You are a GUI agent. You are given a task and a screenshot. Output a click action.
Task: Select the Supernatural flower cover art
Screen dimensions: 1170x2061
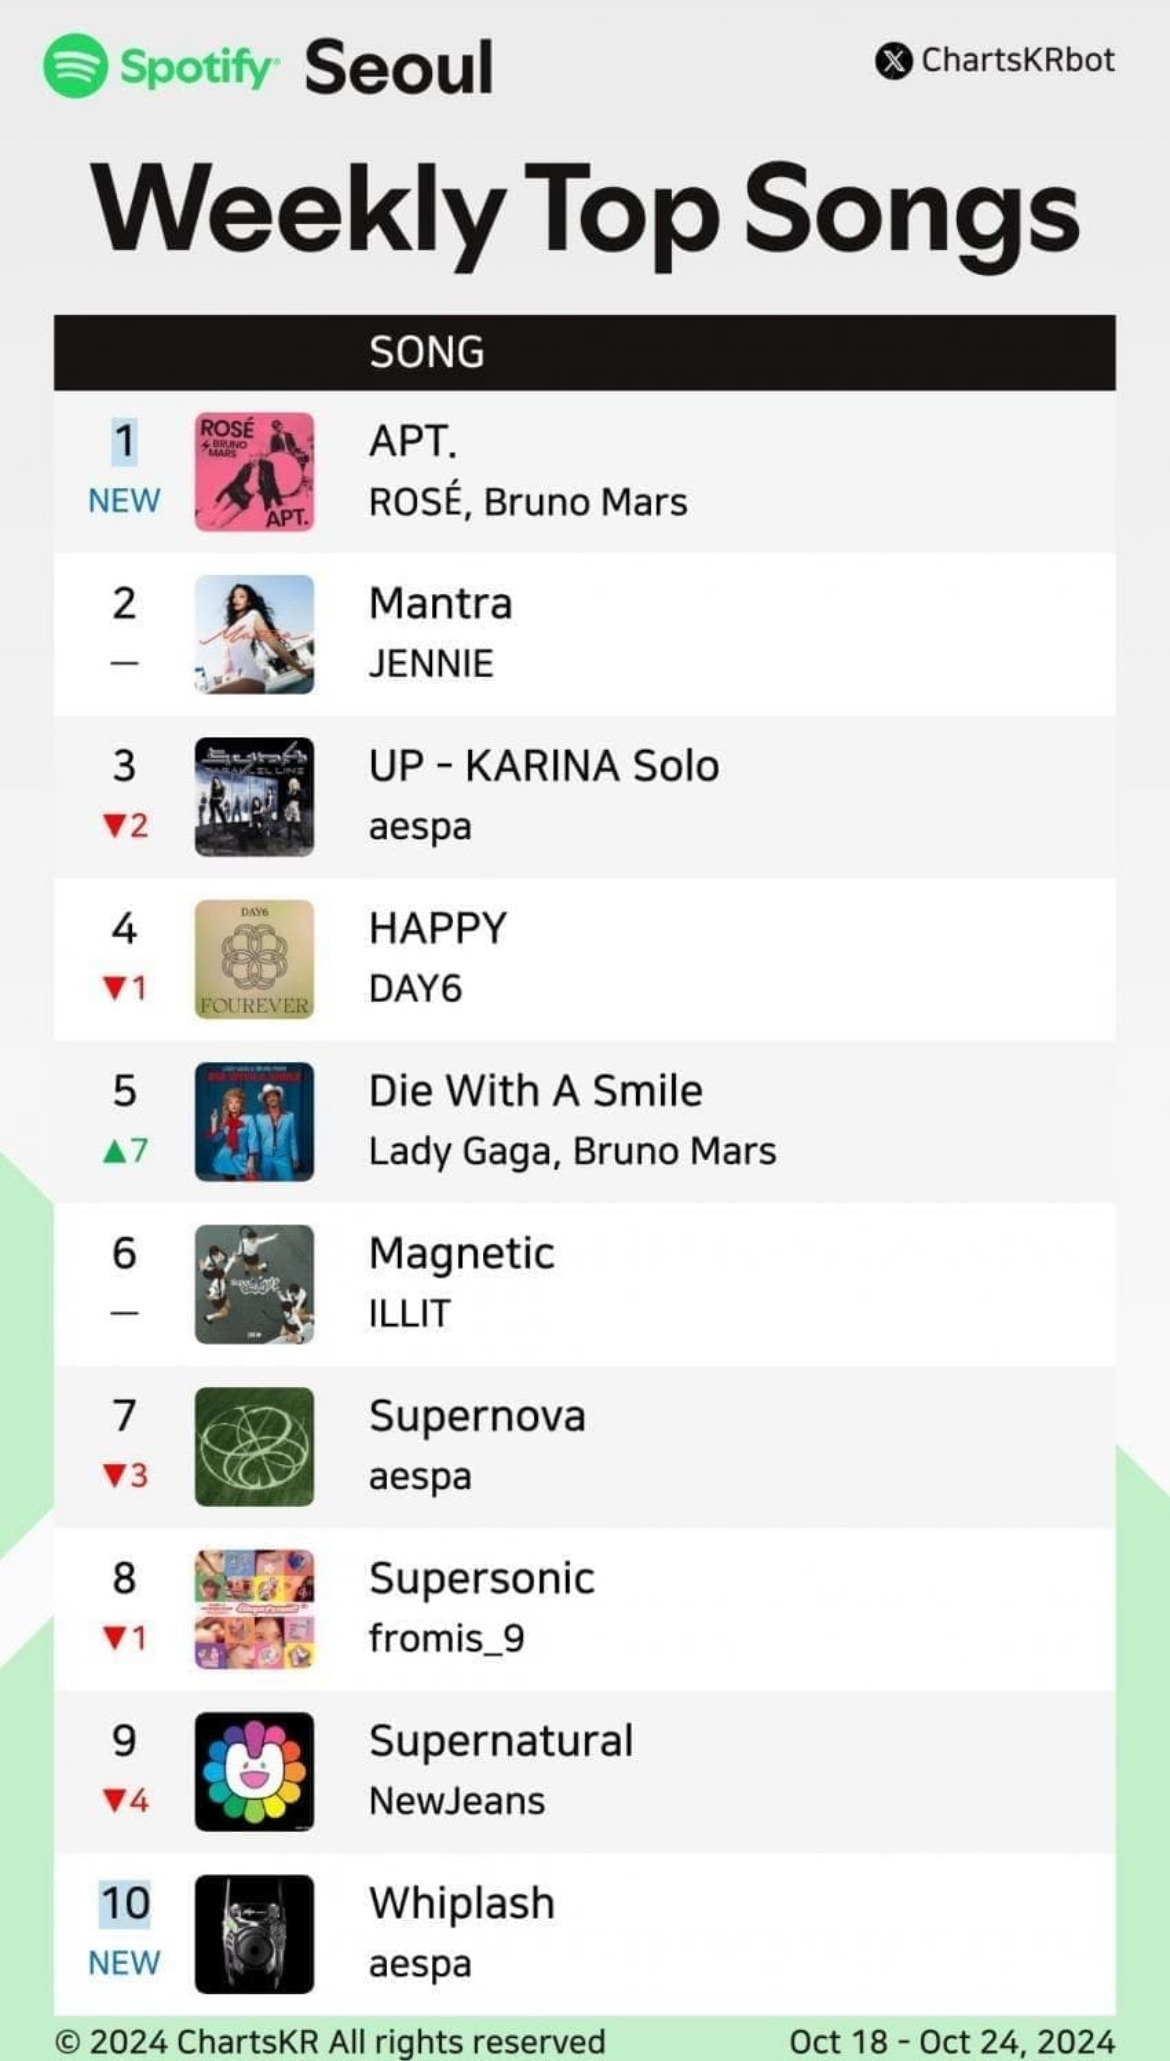coord(254,1772)
